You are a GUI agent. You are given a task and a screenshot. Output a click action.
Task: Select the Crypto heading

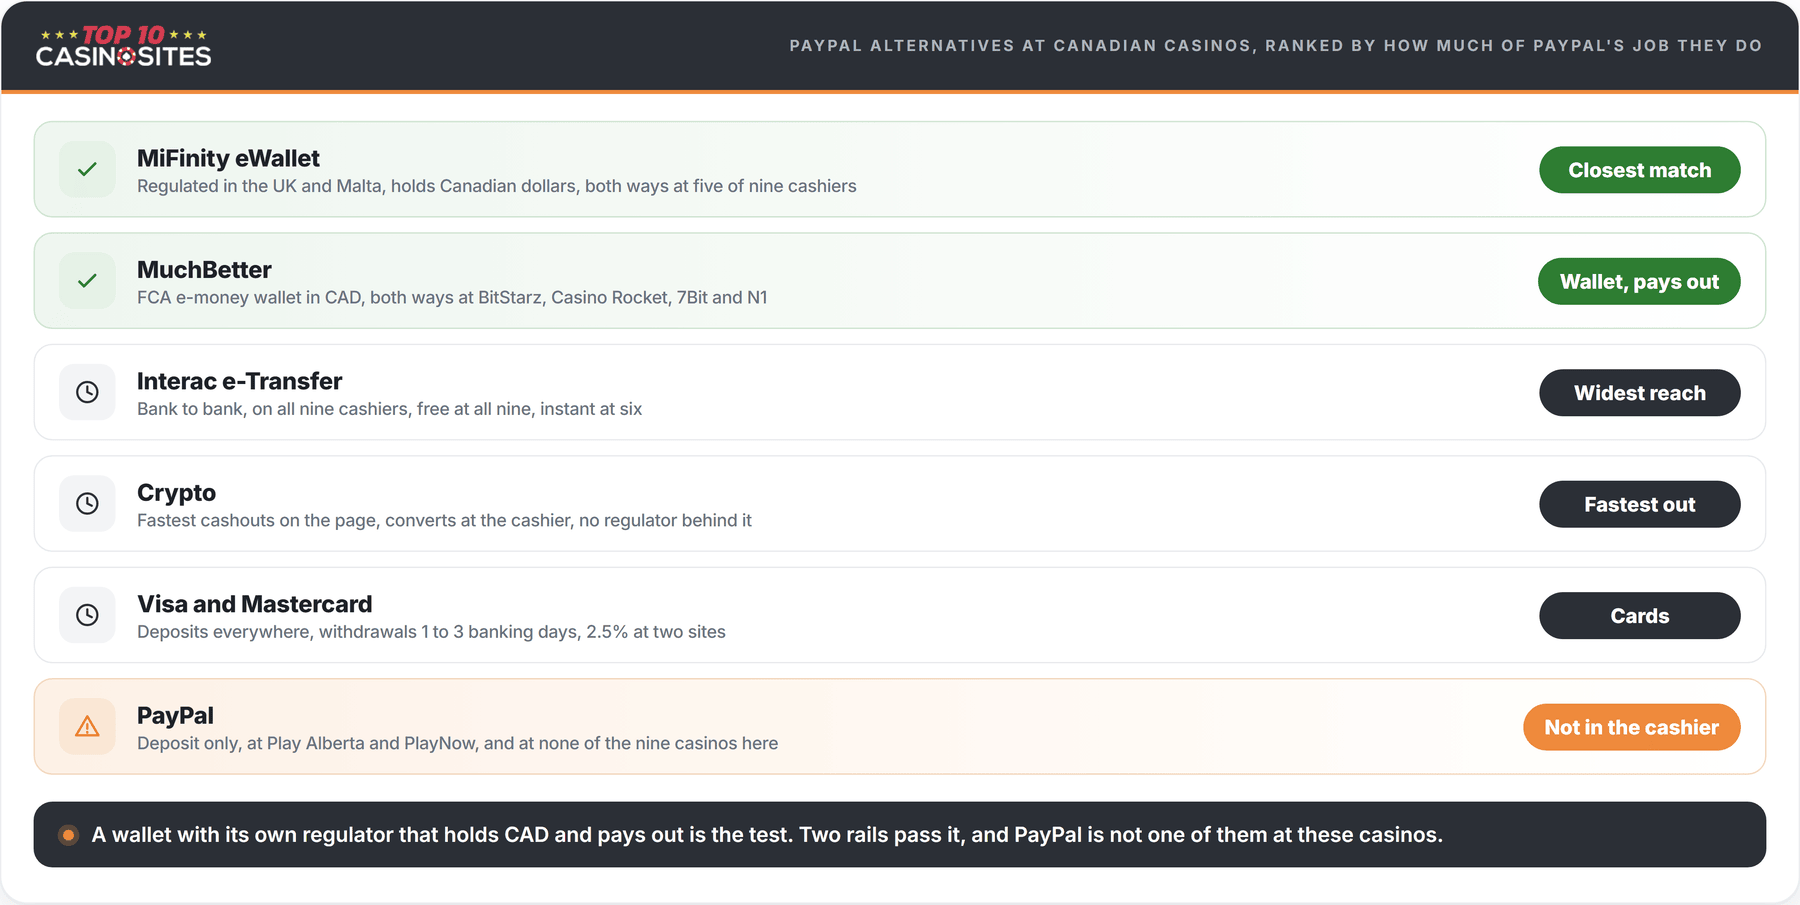(176, 493)
